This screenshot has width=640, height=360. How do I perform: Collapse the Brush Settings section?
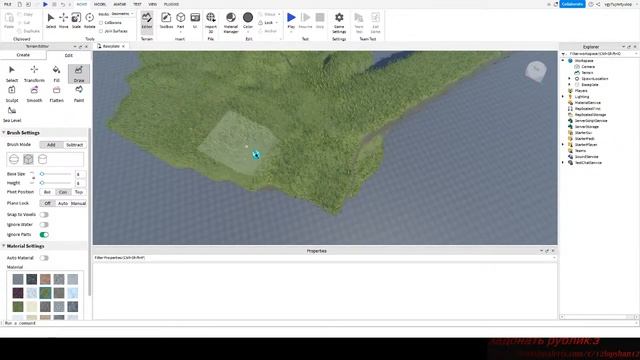pyautogui.click(x=4, y=133)
